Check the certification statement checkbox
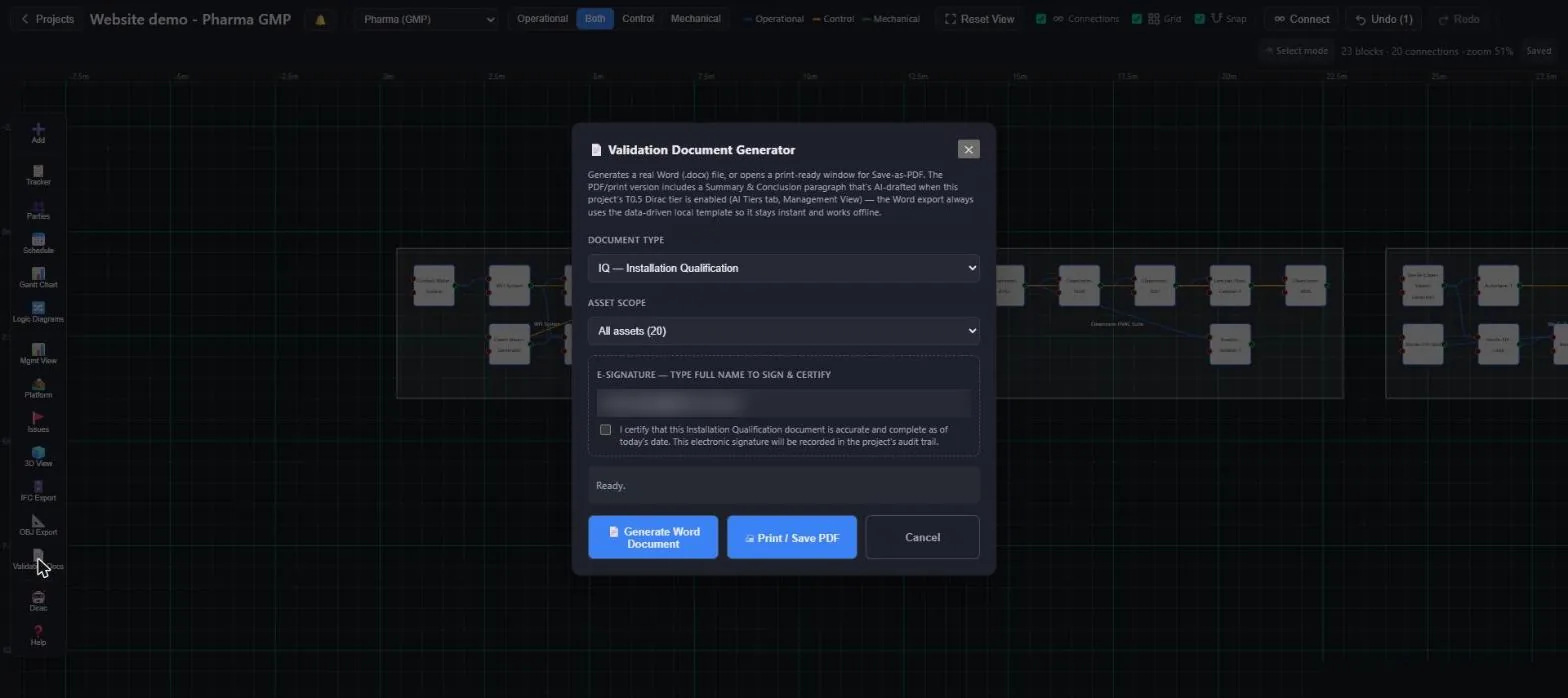 point(605,430)
